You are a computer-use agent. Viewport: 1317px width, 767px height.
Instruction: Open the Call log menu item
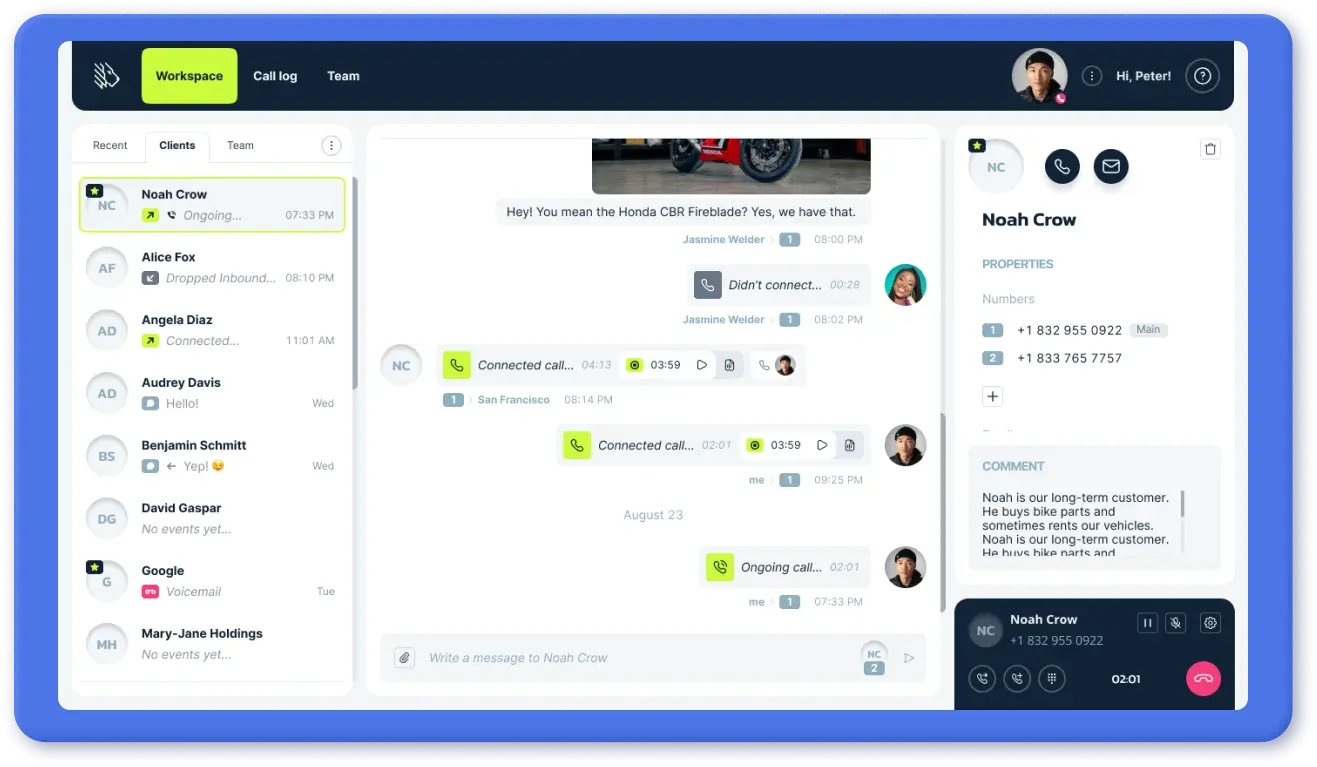tap(275, 76)
